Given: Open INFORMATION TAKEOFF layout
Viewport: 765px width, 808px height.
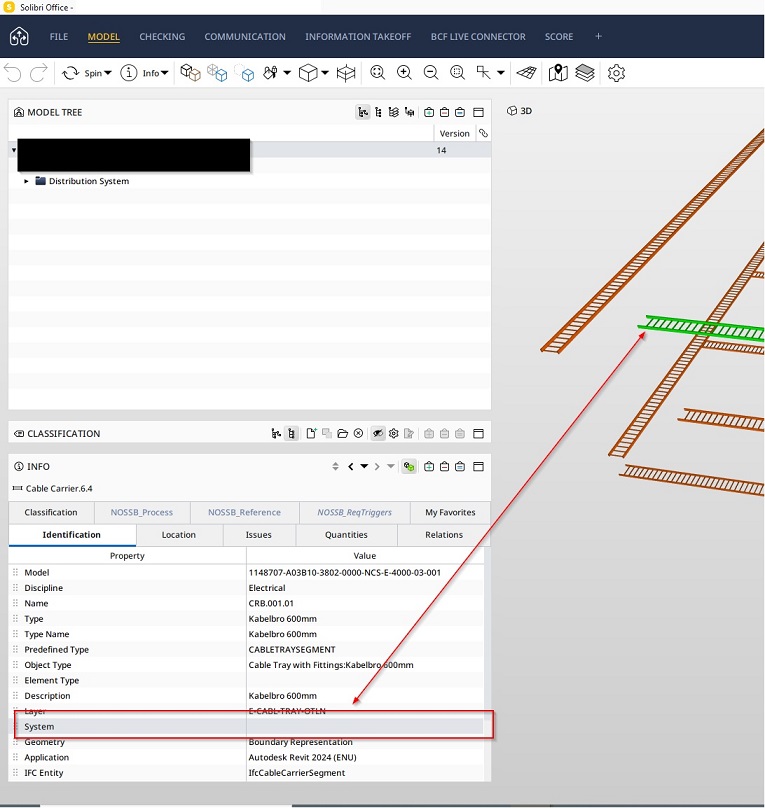Looking at the screenshot, I should [358, 37].
